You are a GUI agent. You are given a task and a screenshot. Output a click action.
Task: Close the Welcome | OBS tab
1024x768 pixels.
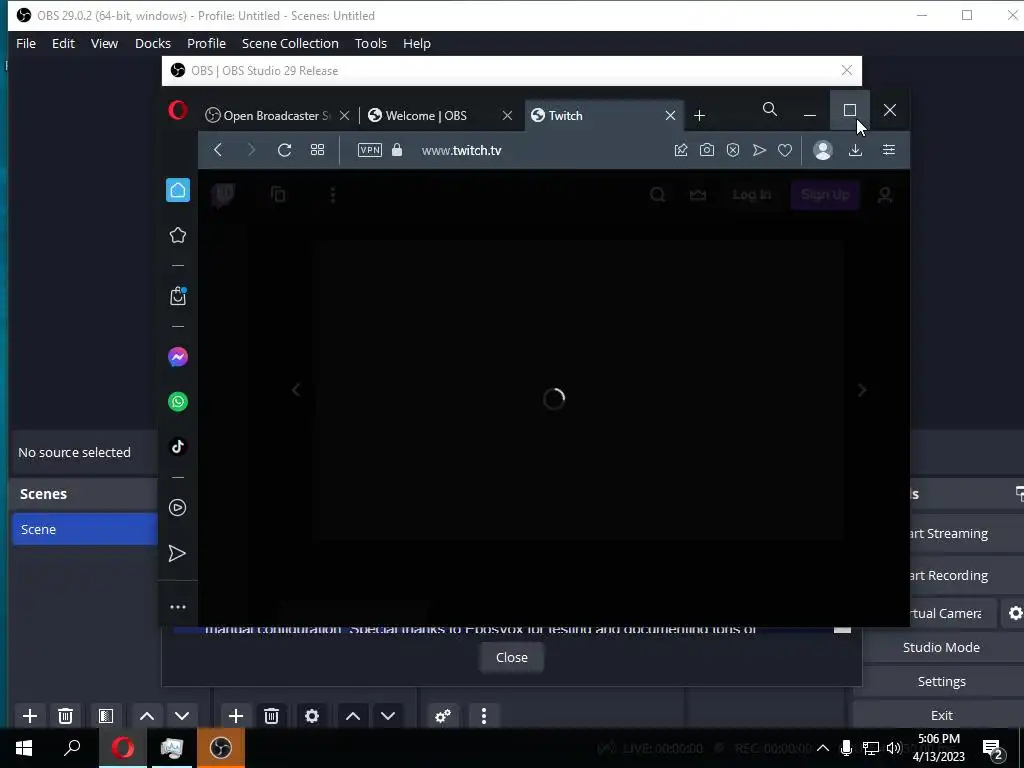point(507,116)
